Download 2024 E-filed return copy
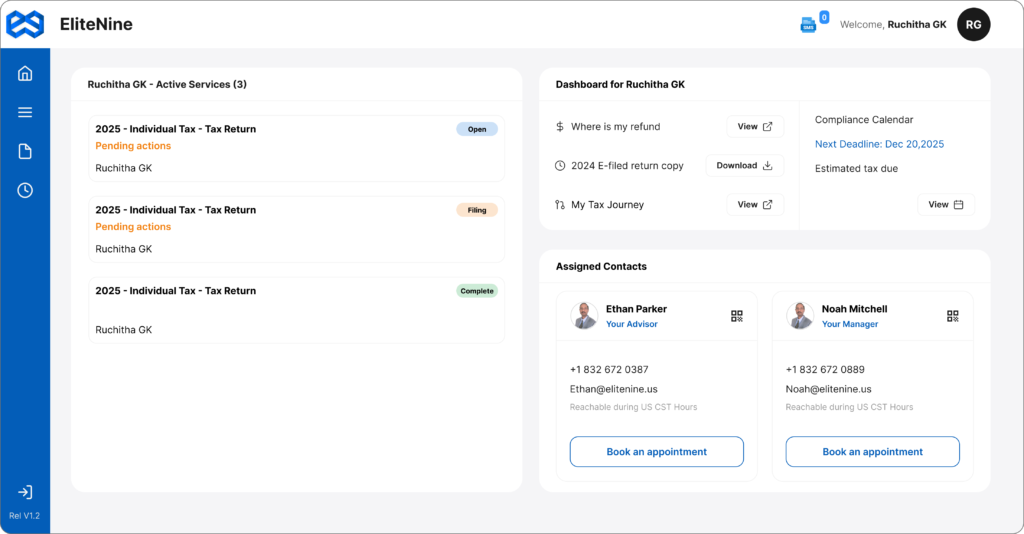Viewport: 1024px width, 534px height. pyautogui.click(x=744, y=166)
